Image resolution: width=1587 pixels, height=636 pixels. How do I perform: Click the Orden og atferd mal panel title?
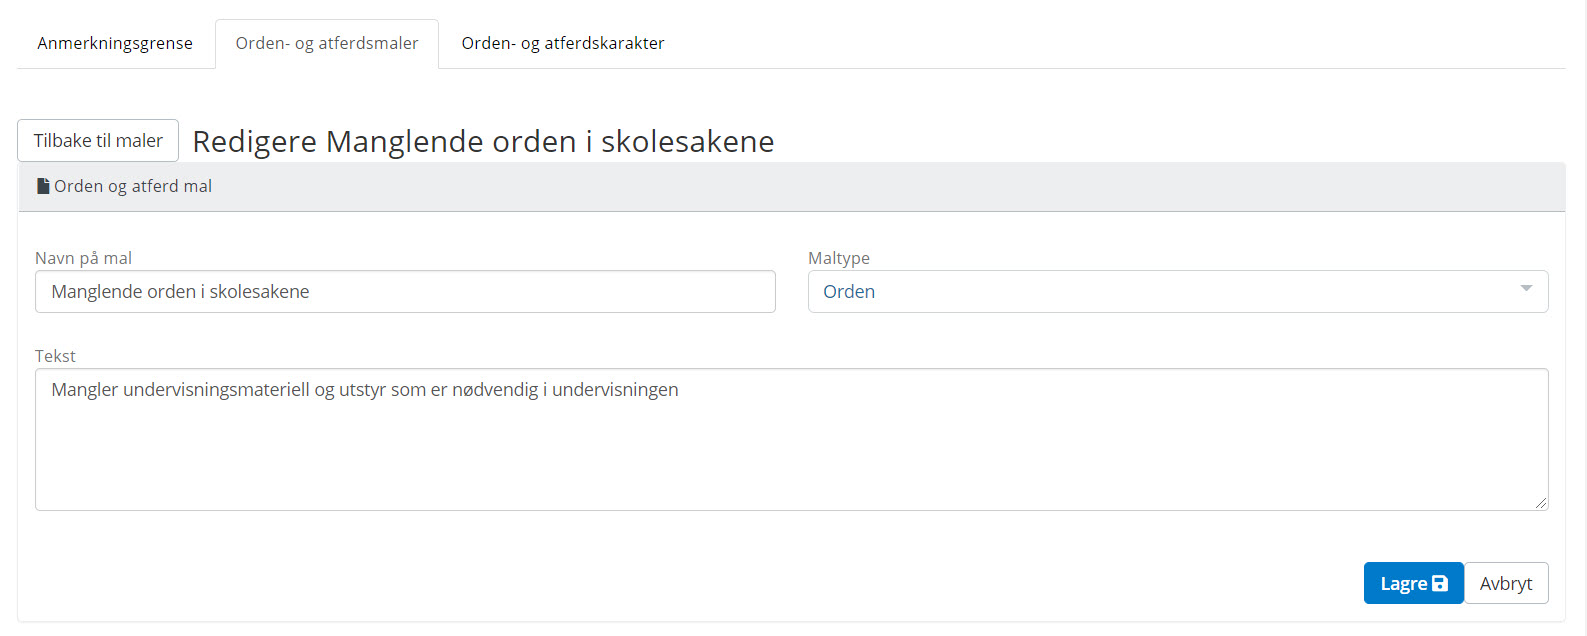click(x=133, y=186)
